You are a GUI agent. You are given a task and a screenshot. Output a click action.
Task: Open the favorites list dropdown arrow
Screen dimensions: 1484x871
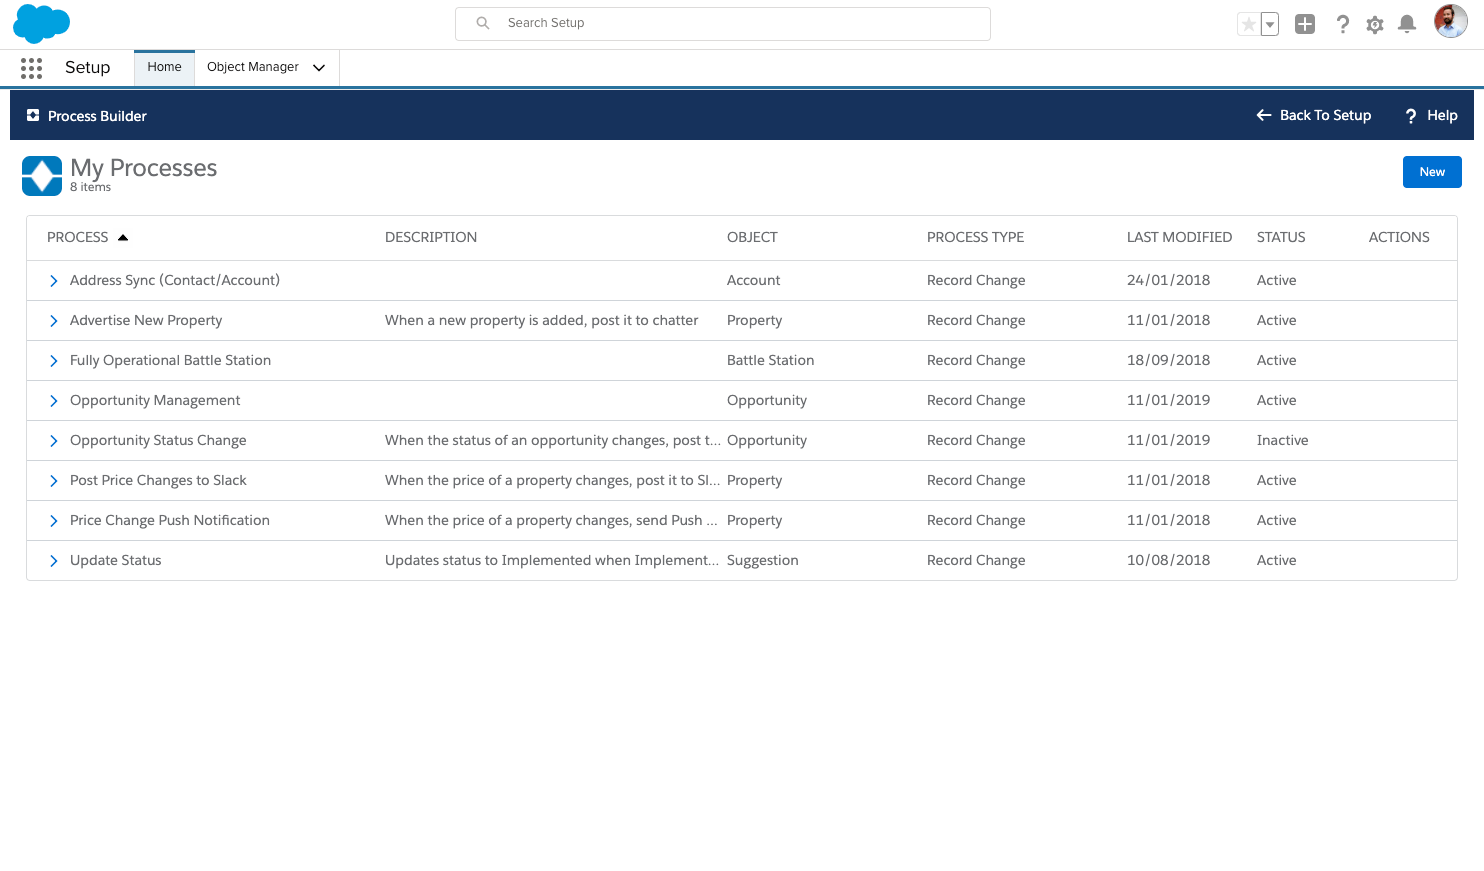click(x=1270, y=24)
